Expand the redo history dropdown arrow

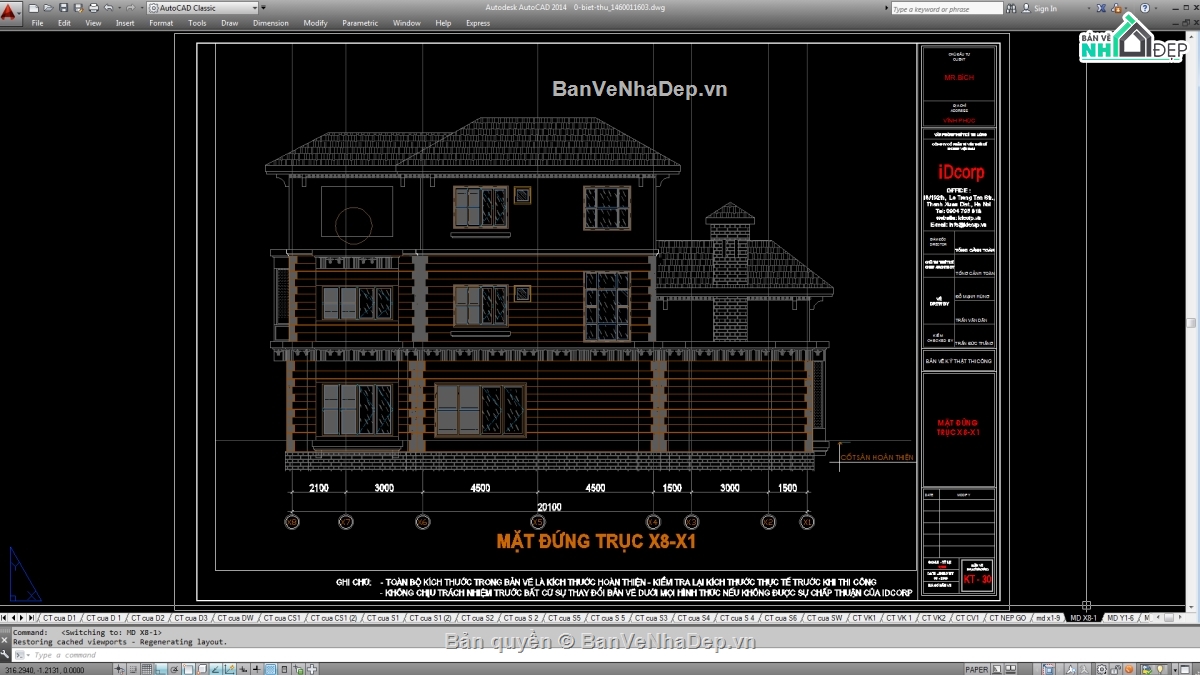pos(141,8)
